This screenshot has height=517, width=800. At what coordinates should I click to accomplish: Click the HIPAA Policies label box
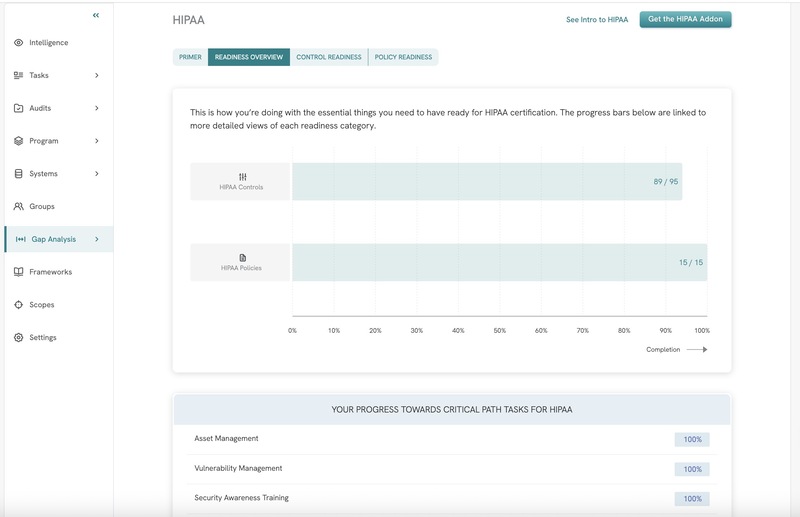240,262
